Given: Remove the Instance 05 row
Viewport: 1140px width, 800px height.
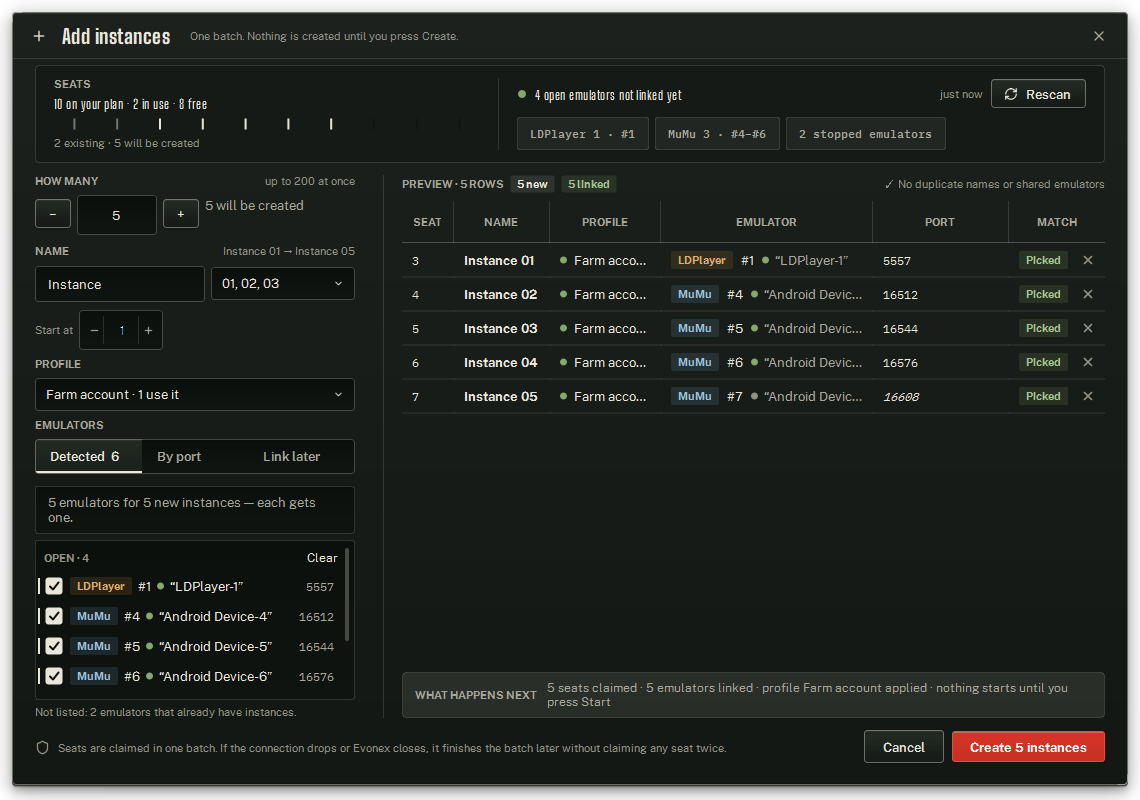Looking at the screenshot, I should [1088, 396].
